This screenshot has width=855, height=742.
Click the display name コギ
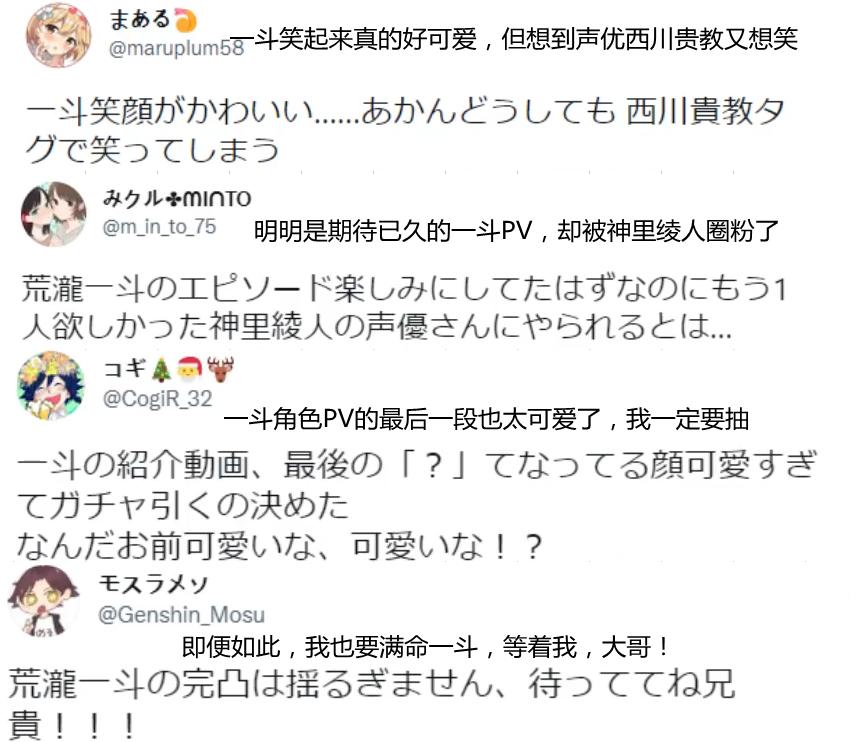[124, 370]
